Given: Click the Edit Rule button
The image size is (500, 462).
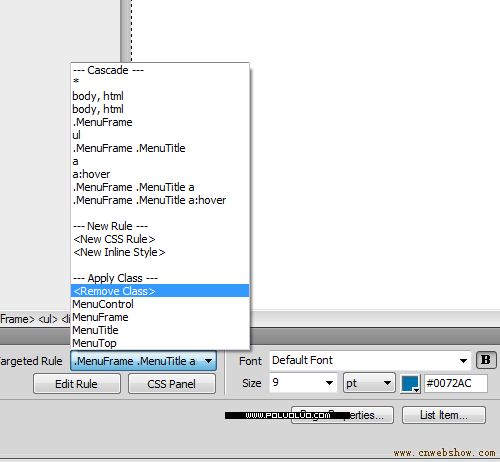Looking at the screenshot, I should coord(77,384).
